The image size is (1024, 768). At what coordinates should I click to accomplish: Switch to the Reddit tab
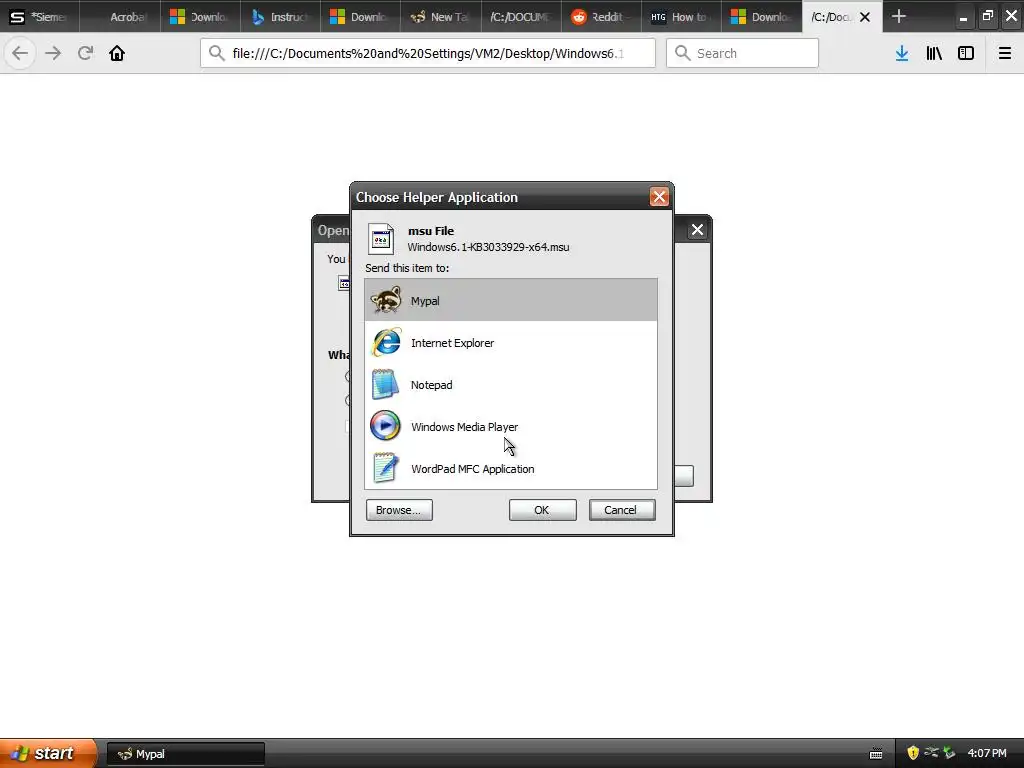pyautogui.click(x=601, y=16)
